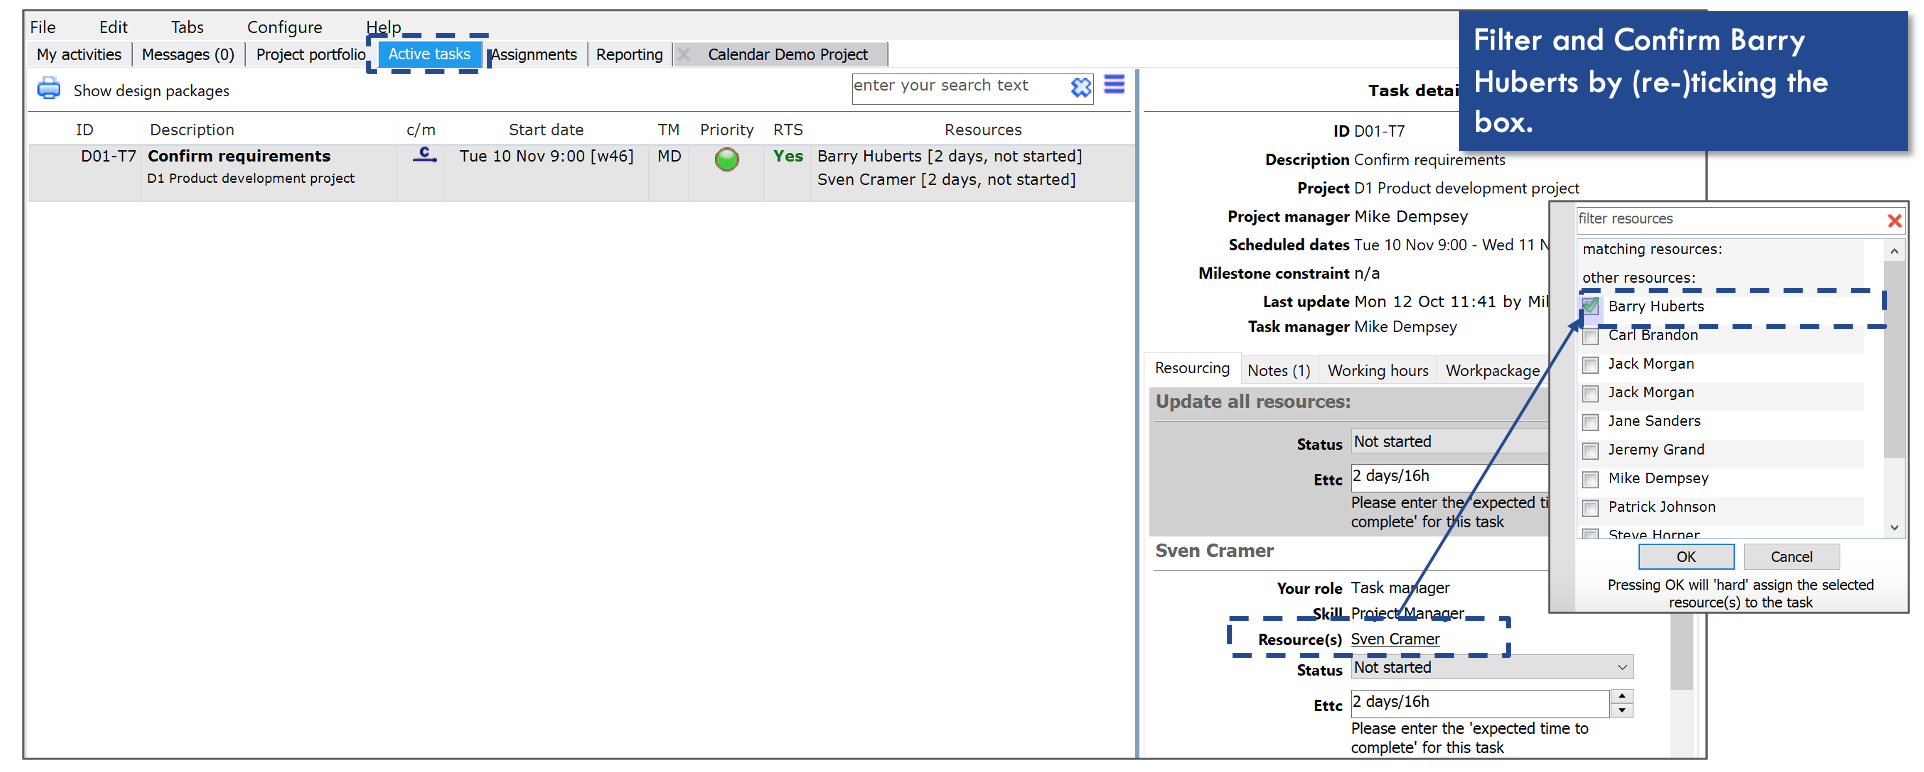Sort by the Description column header
Image resolution: width=1924 pixels, height=772 pixels.
tap(191, 130)
